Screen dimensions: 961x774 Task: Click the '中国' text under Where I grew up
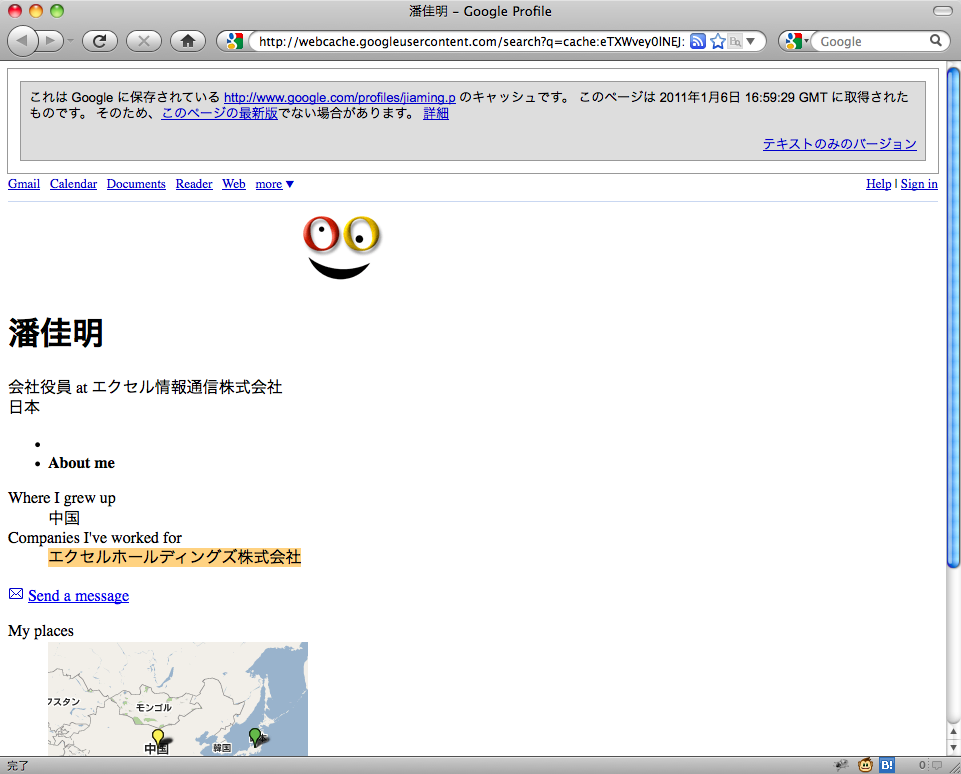[x=64, y=518]
